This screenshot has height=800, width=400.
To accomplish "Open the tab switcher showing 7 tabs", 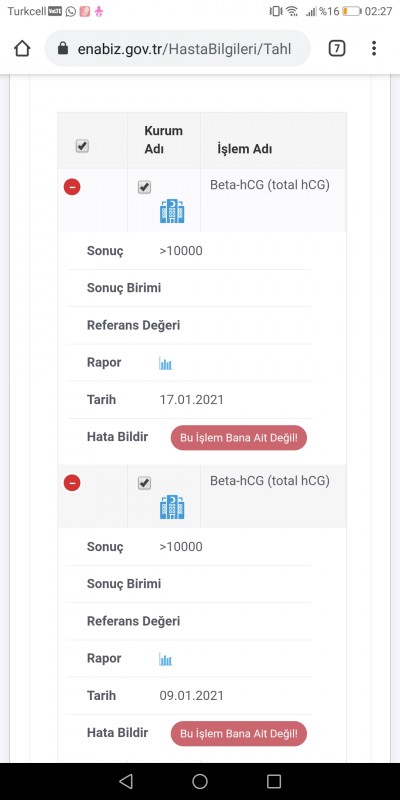I will tap(337, 48).
